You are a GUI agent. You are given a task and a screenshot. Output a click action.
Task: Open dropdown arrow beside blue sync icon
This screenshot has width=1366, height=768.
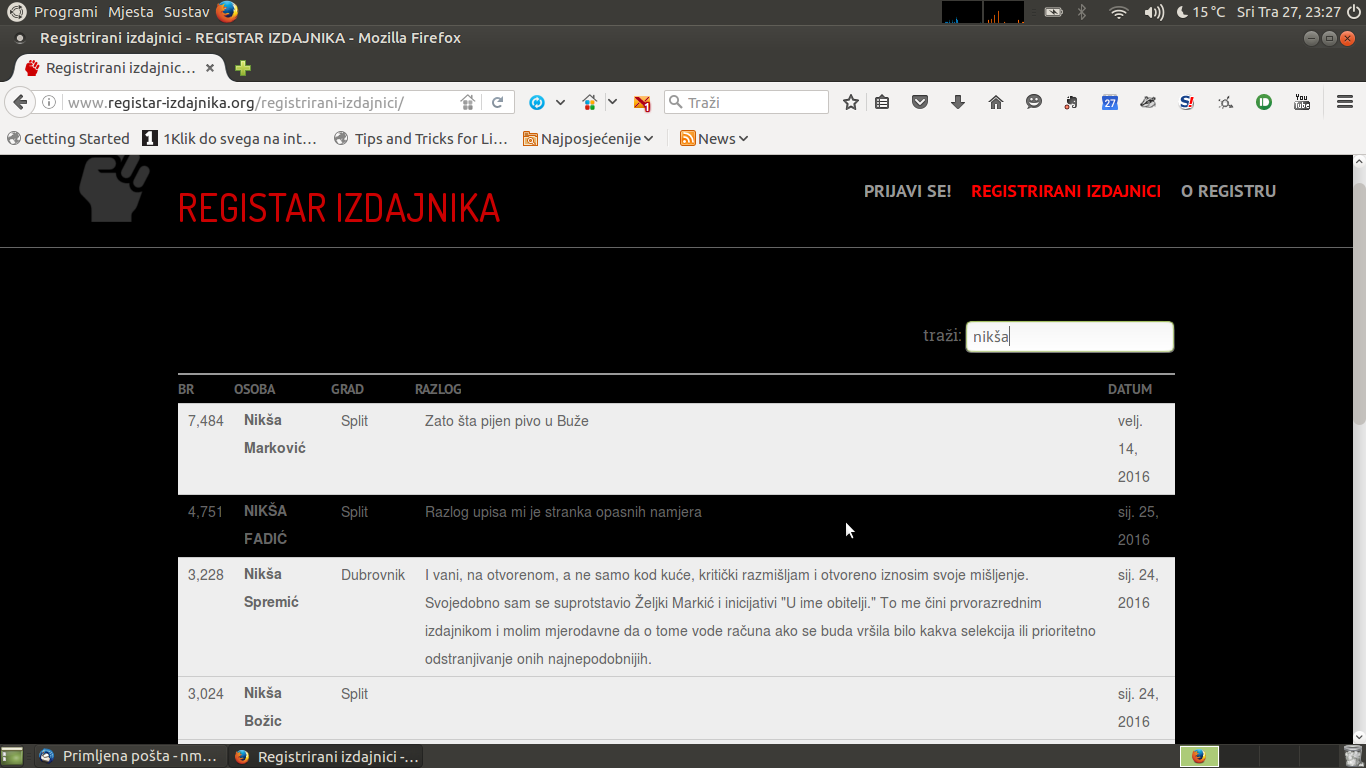coord(560,102)
